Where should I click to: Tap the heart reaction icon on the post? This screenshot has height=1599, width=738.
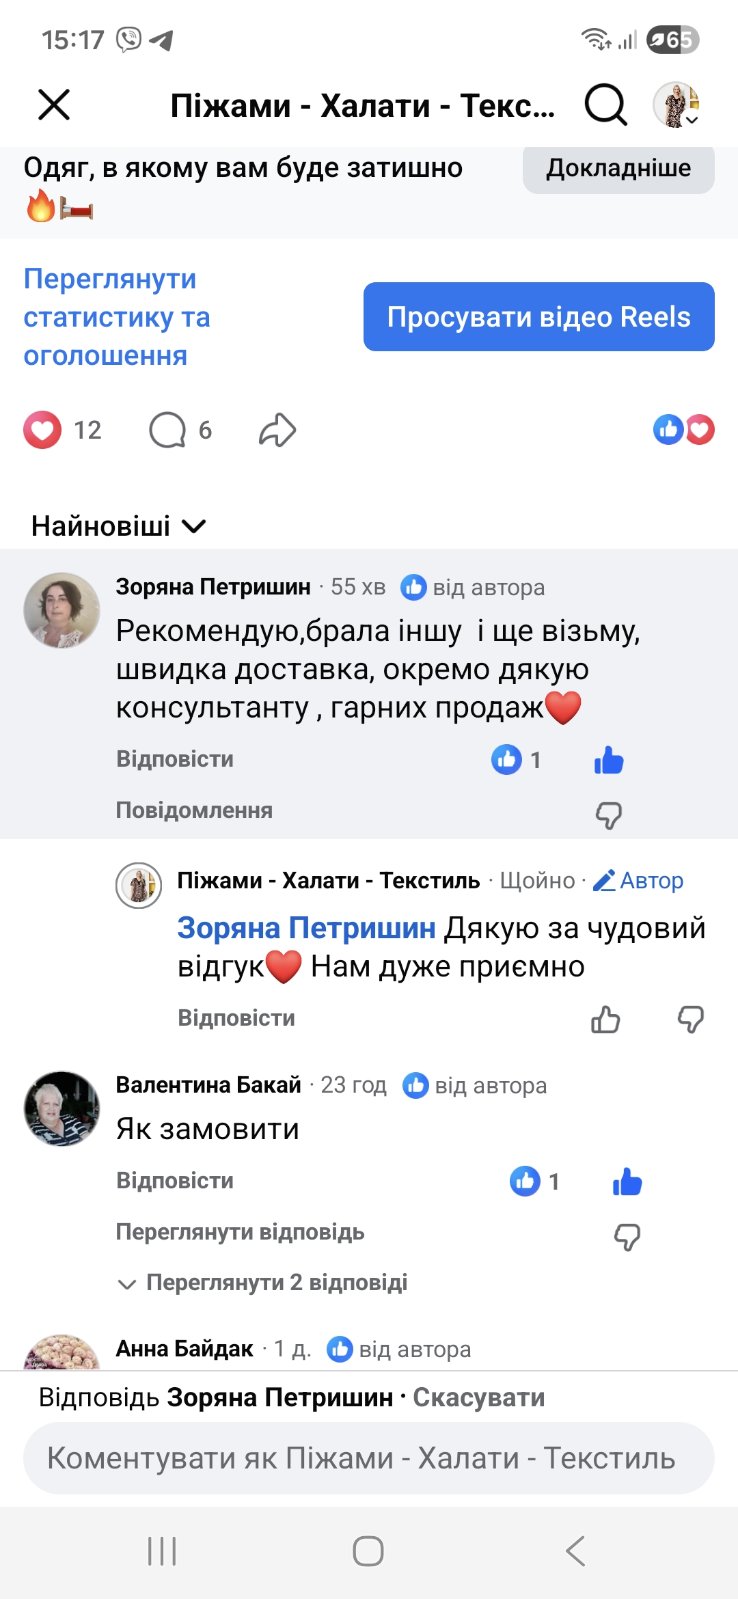[x=42, y=430]
